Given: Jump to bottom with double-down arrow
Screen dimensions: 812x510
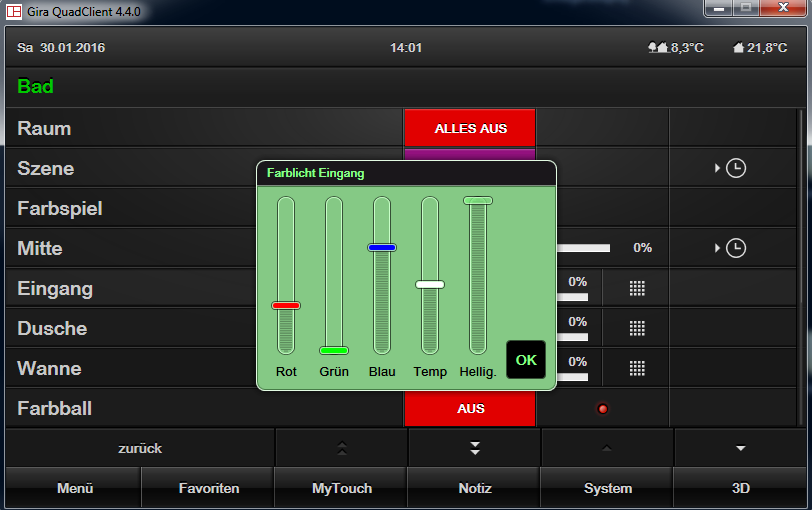Looking at the screenshot, I should (x=475, y=448).
